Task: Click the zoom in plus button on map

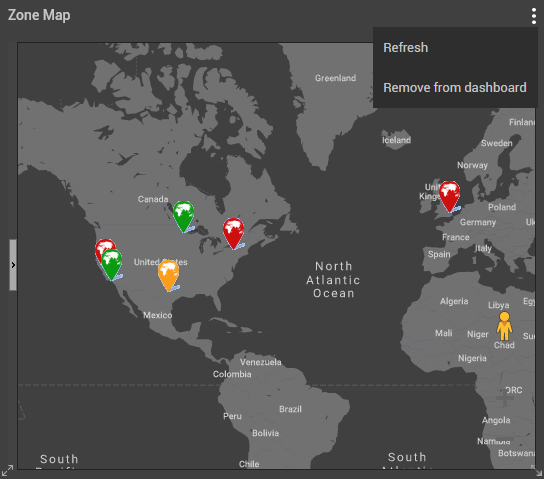Action: [x=505, y=397]
